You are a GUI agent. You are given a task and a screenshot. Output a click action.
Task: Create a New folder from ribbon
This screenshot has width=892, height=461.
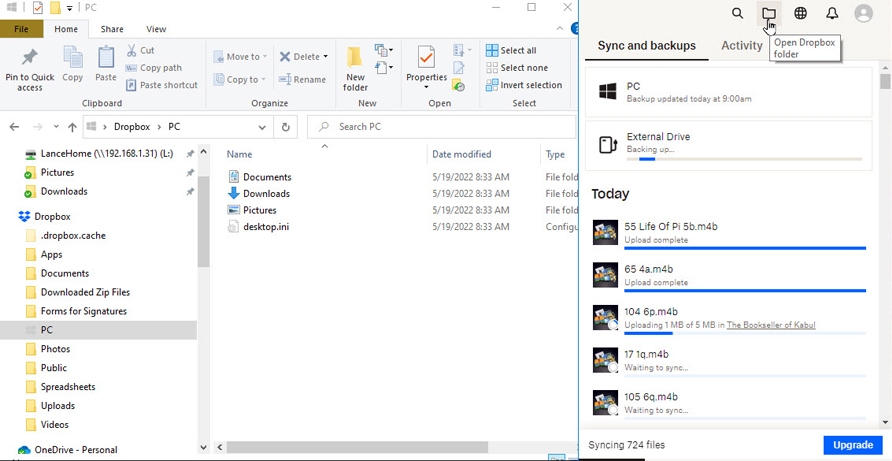pos(355,68)
